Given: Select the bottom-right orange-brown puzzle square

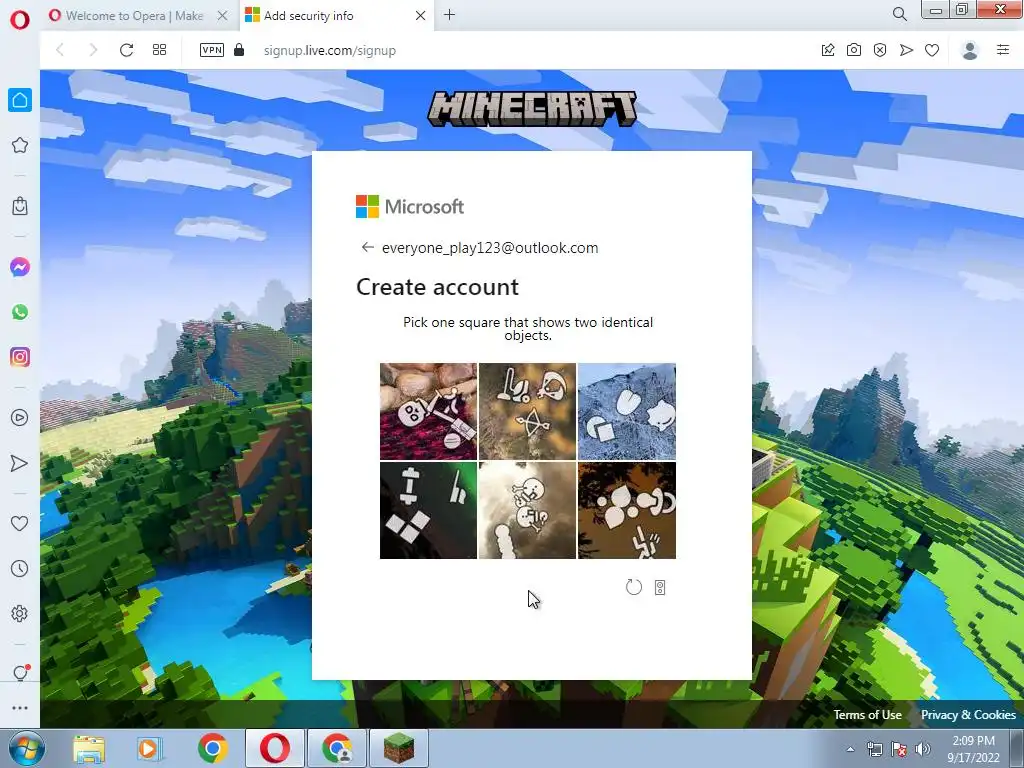Looking at the screenshot, I should click(627, 511).
